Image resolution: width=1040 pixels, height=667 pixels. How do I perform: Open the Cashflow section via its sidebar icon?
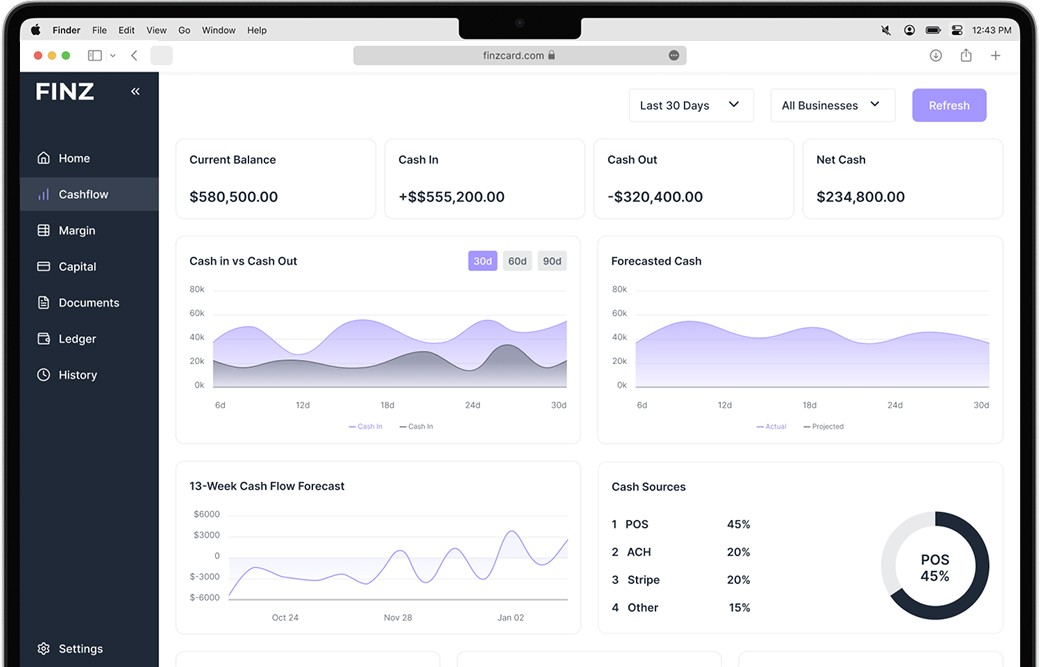44,194
